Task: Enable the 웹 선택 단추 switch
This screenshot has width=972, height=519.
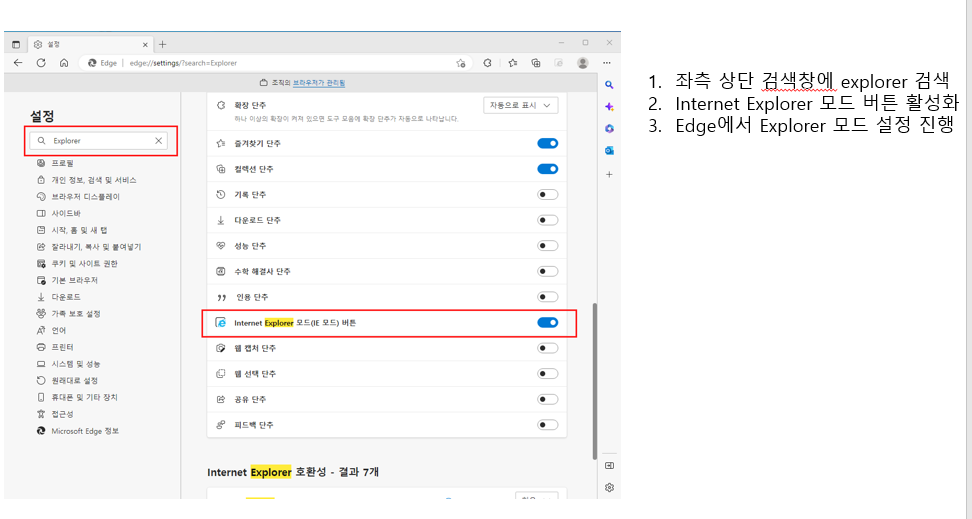Action: pyautogui.click(x=547, y=374)
